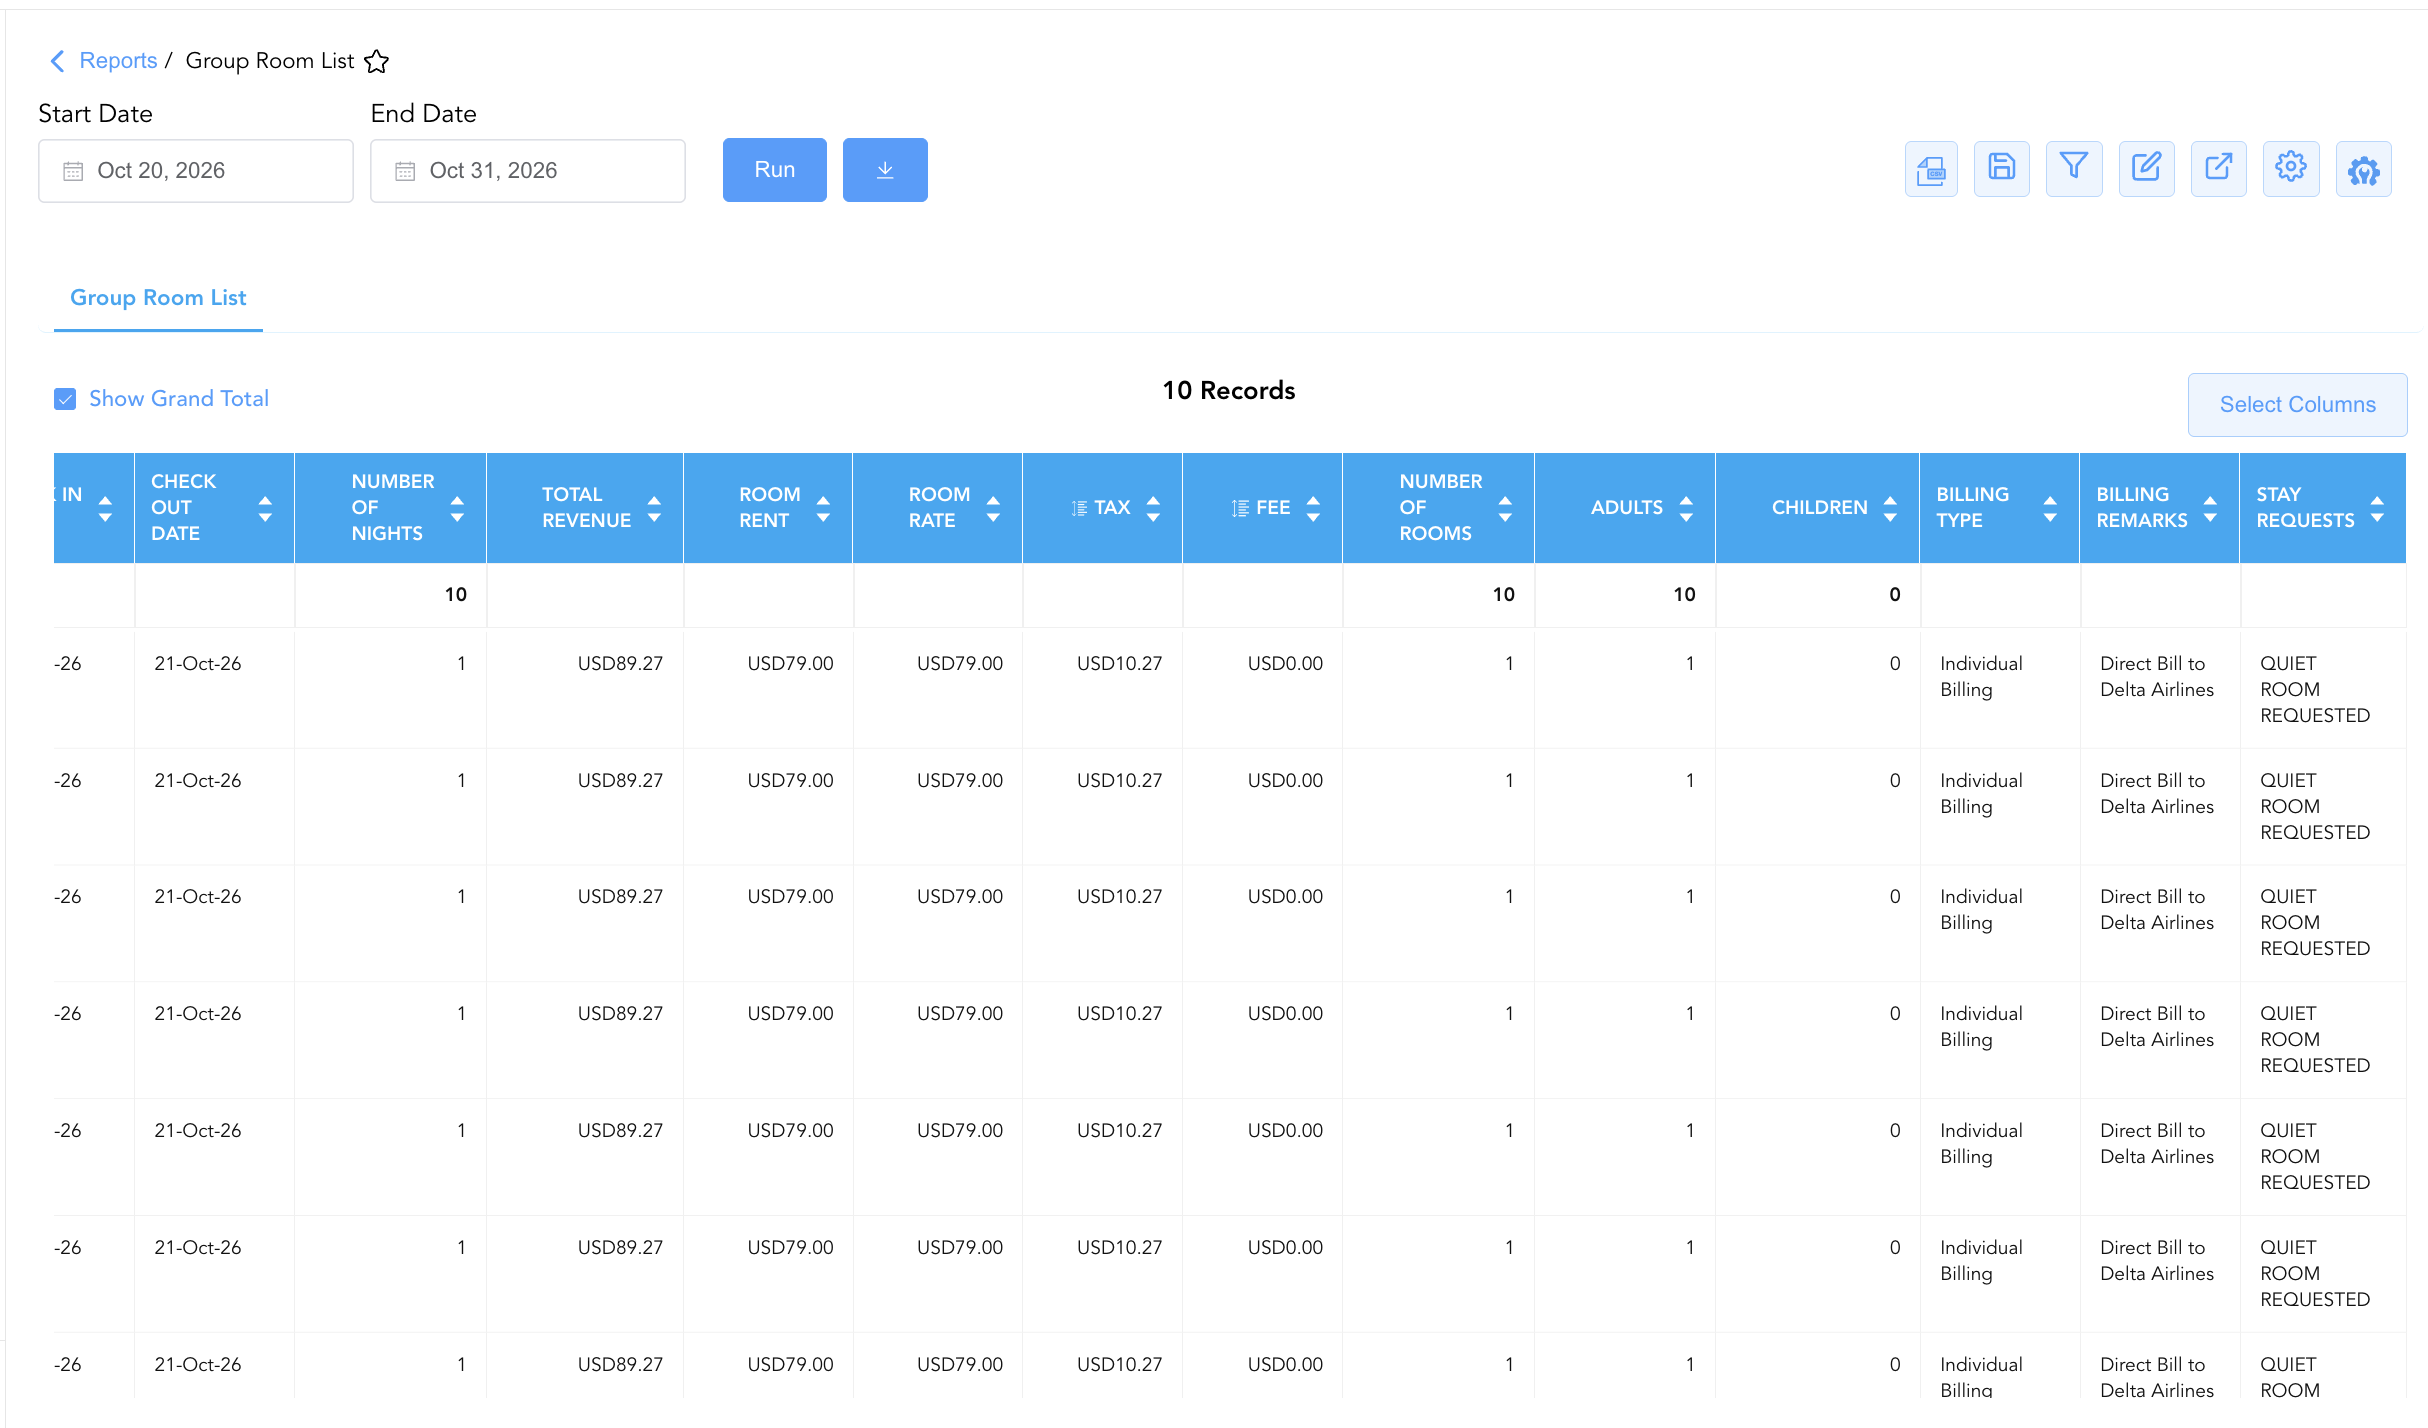
Task: Go back to Reports link
Action: click(118, 61)
